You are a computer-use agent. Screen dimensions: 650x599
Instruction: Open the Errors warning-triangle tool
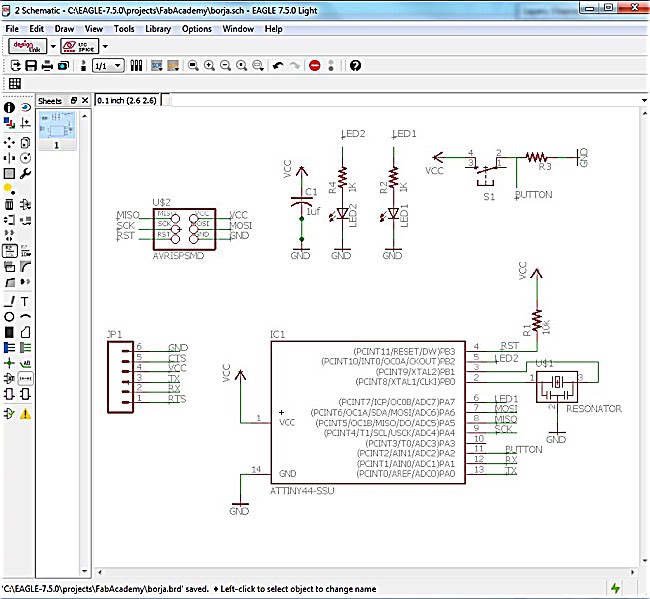tap(25, 413)
